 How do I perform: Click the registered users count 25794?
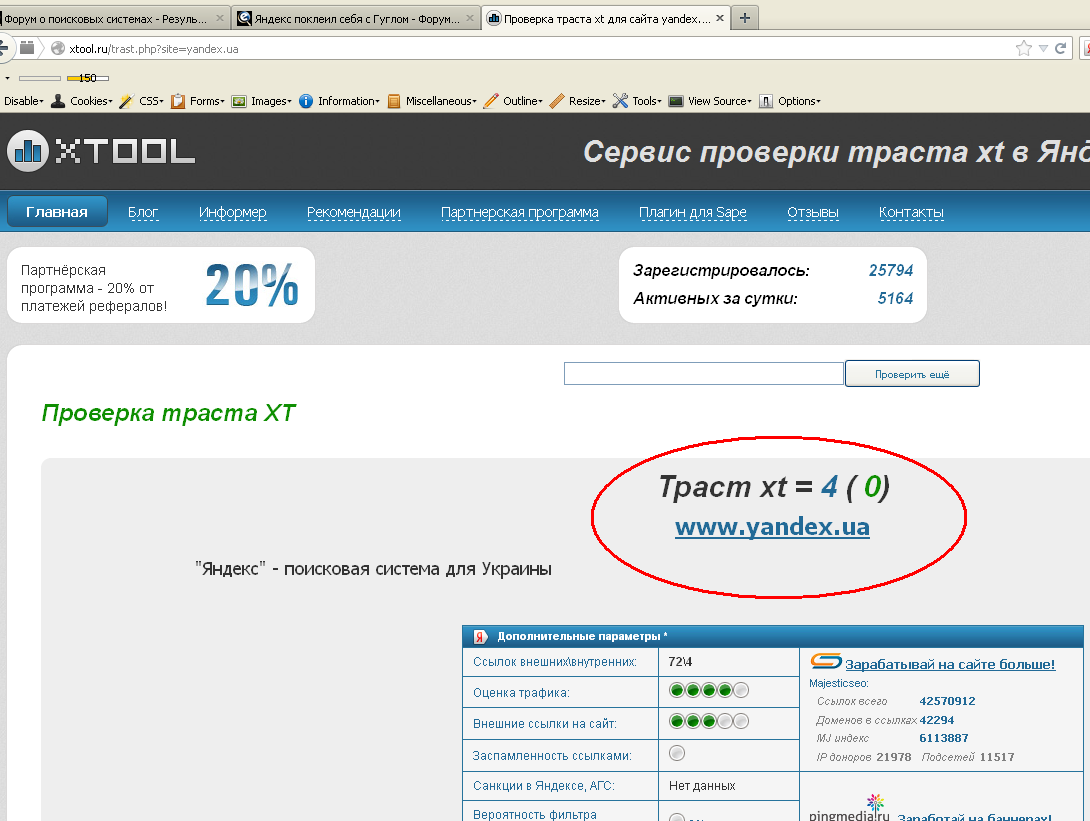click(891, 270)
